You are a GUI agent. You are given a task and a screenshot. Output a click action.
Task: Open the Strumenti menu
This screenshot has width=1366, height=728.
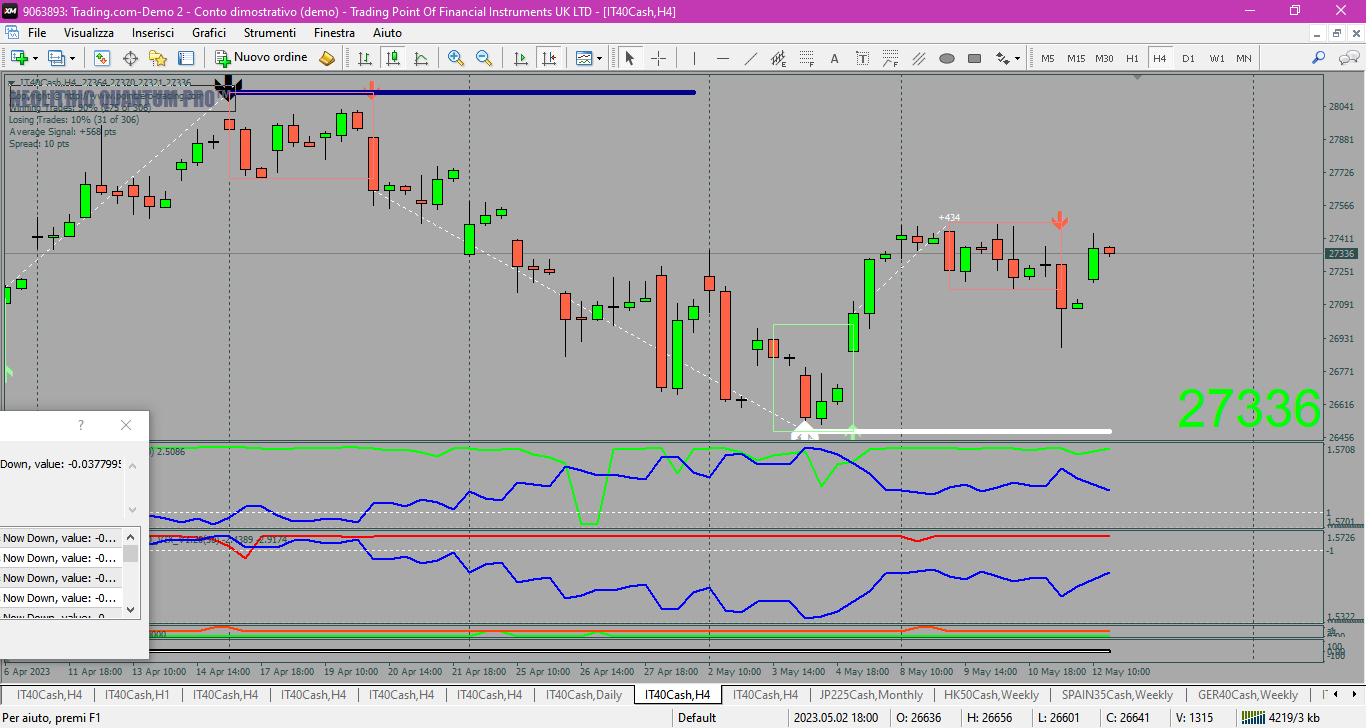(x=269, y=33)
